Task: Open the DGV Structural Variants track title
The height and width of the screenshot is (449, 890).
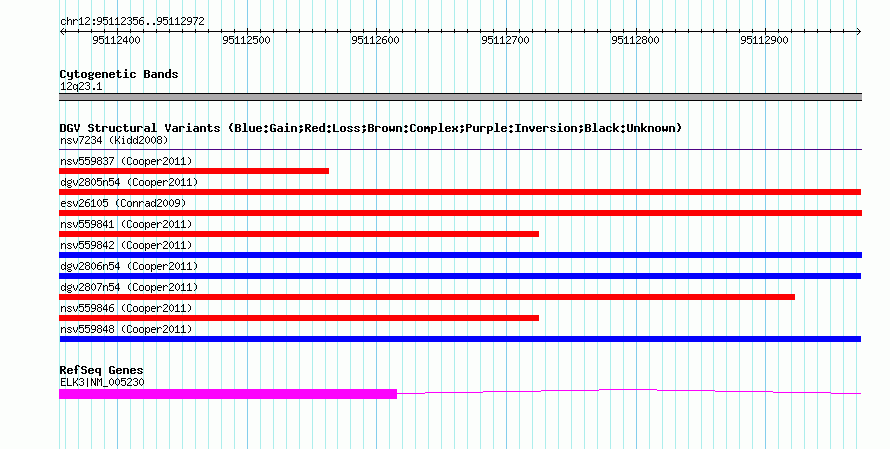Action: point(371,128)
